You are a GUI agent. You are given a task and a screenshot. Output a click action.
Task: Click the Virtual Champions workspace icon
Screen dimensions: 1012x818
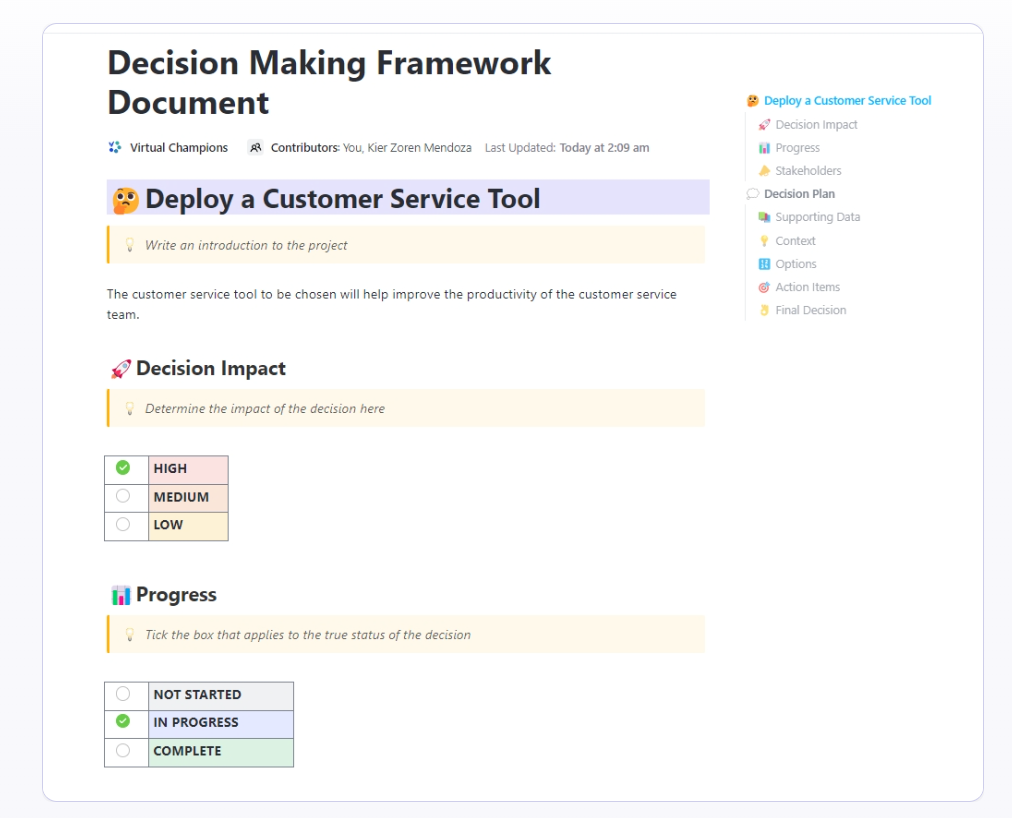(113, 147)
